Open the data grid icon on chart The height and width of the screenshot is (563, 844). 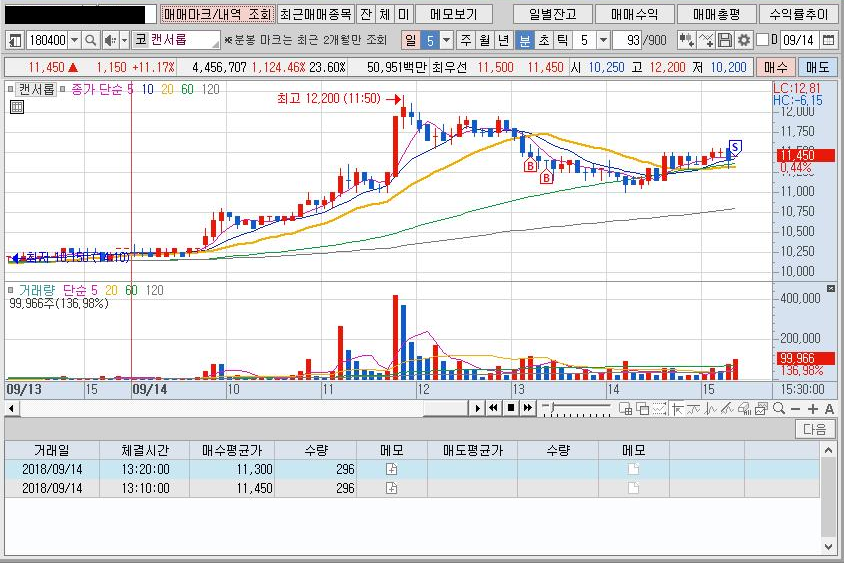click(17, 107)
